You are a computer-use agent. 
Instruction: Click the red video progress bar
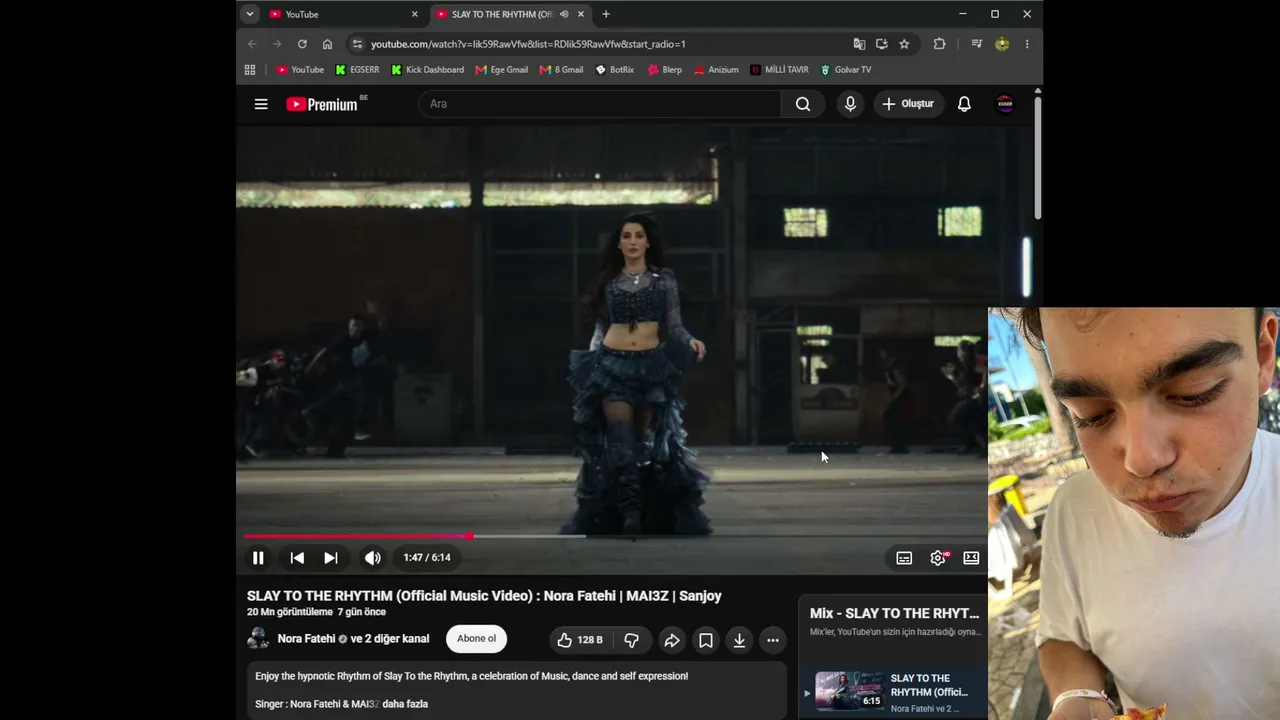357,536
